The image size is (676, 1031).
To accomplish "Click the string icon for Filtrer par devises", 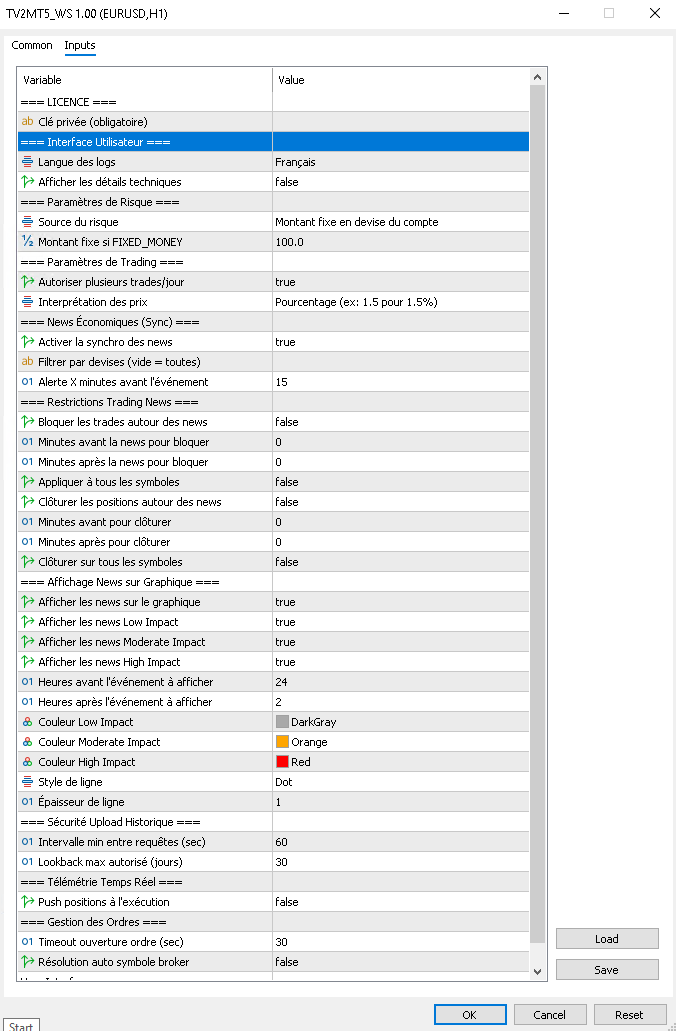I will click(x=27, y=362).
